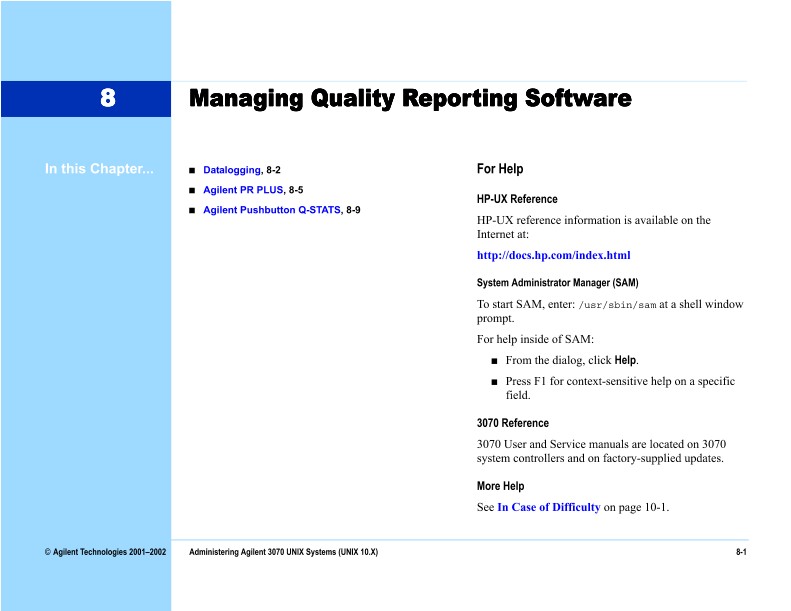Click the HP-UX Reference subheading
The width and height of the screenshot is (791, 611).
pos(517,199)
